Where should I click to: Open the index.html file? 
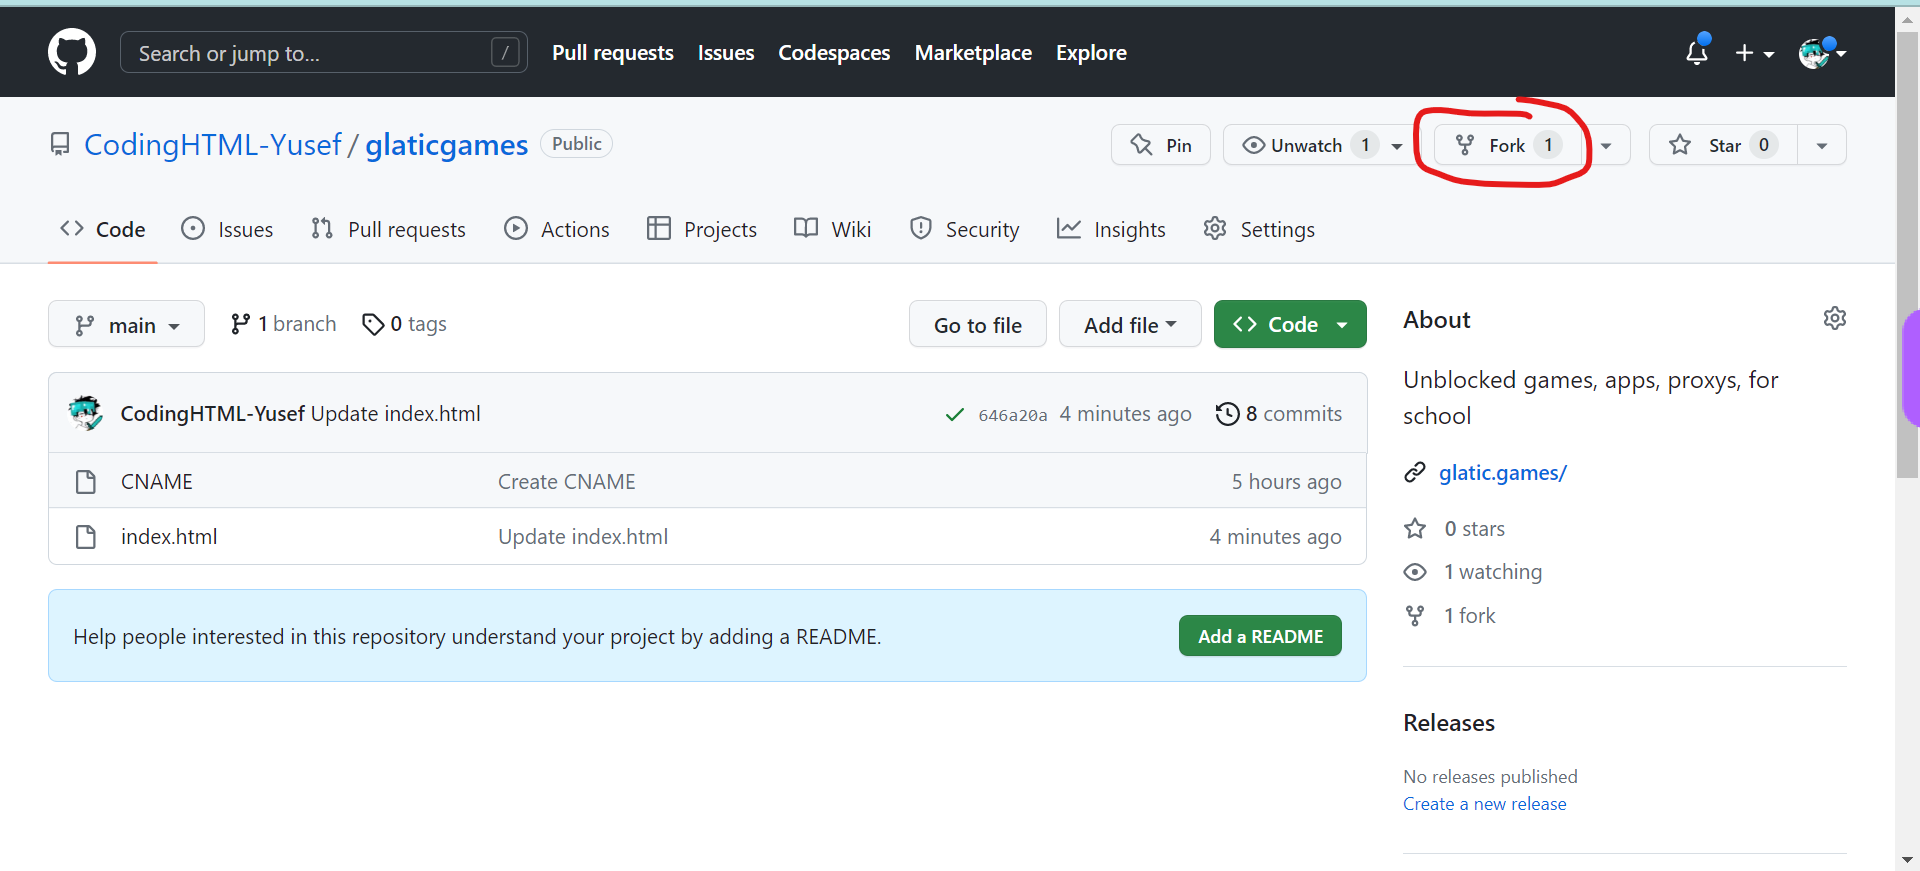(x=169, y=537)
